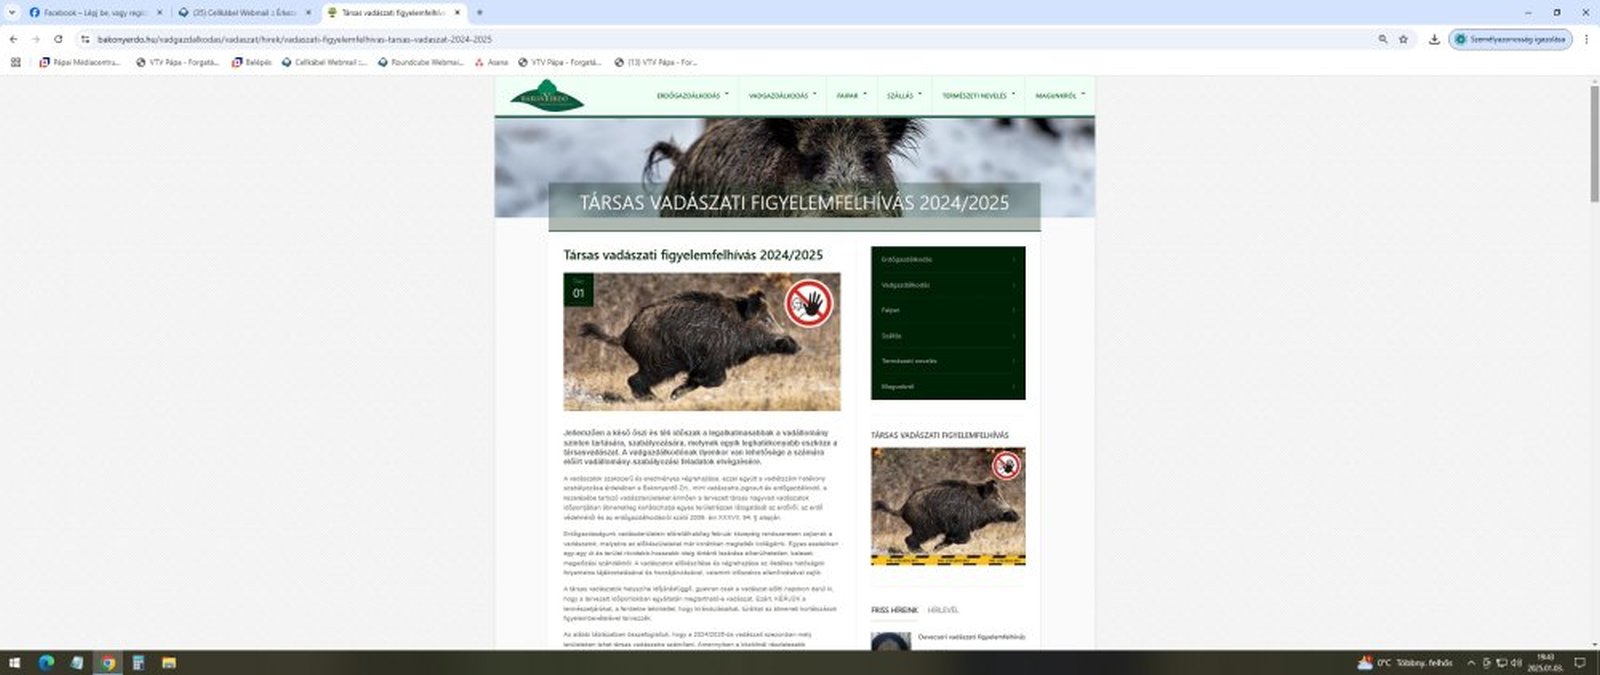Click the Szemelyazonosság igazolása profile button

click(1510, 39)
